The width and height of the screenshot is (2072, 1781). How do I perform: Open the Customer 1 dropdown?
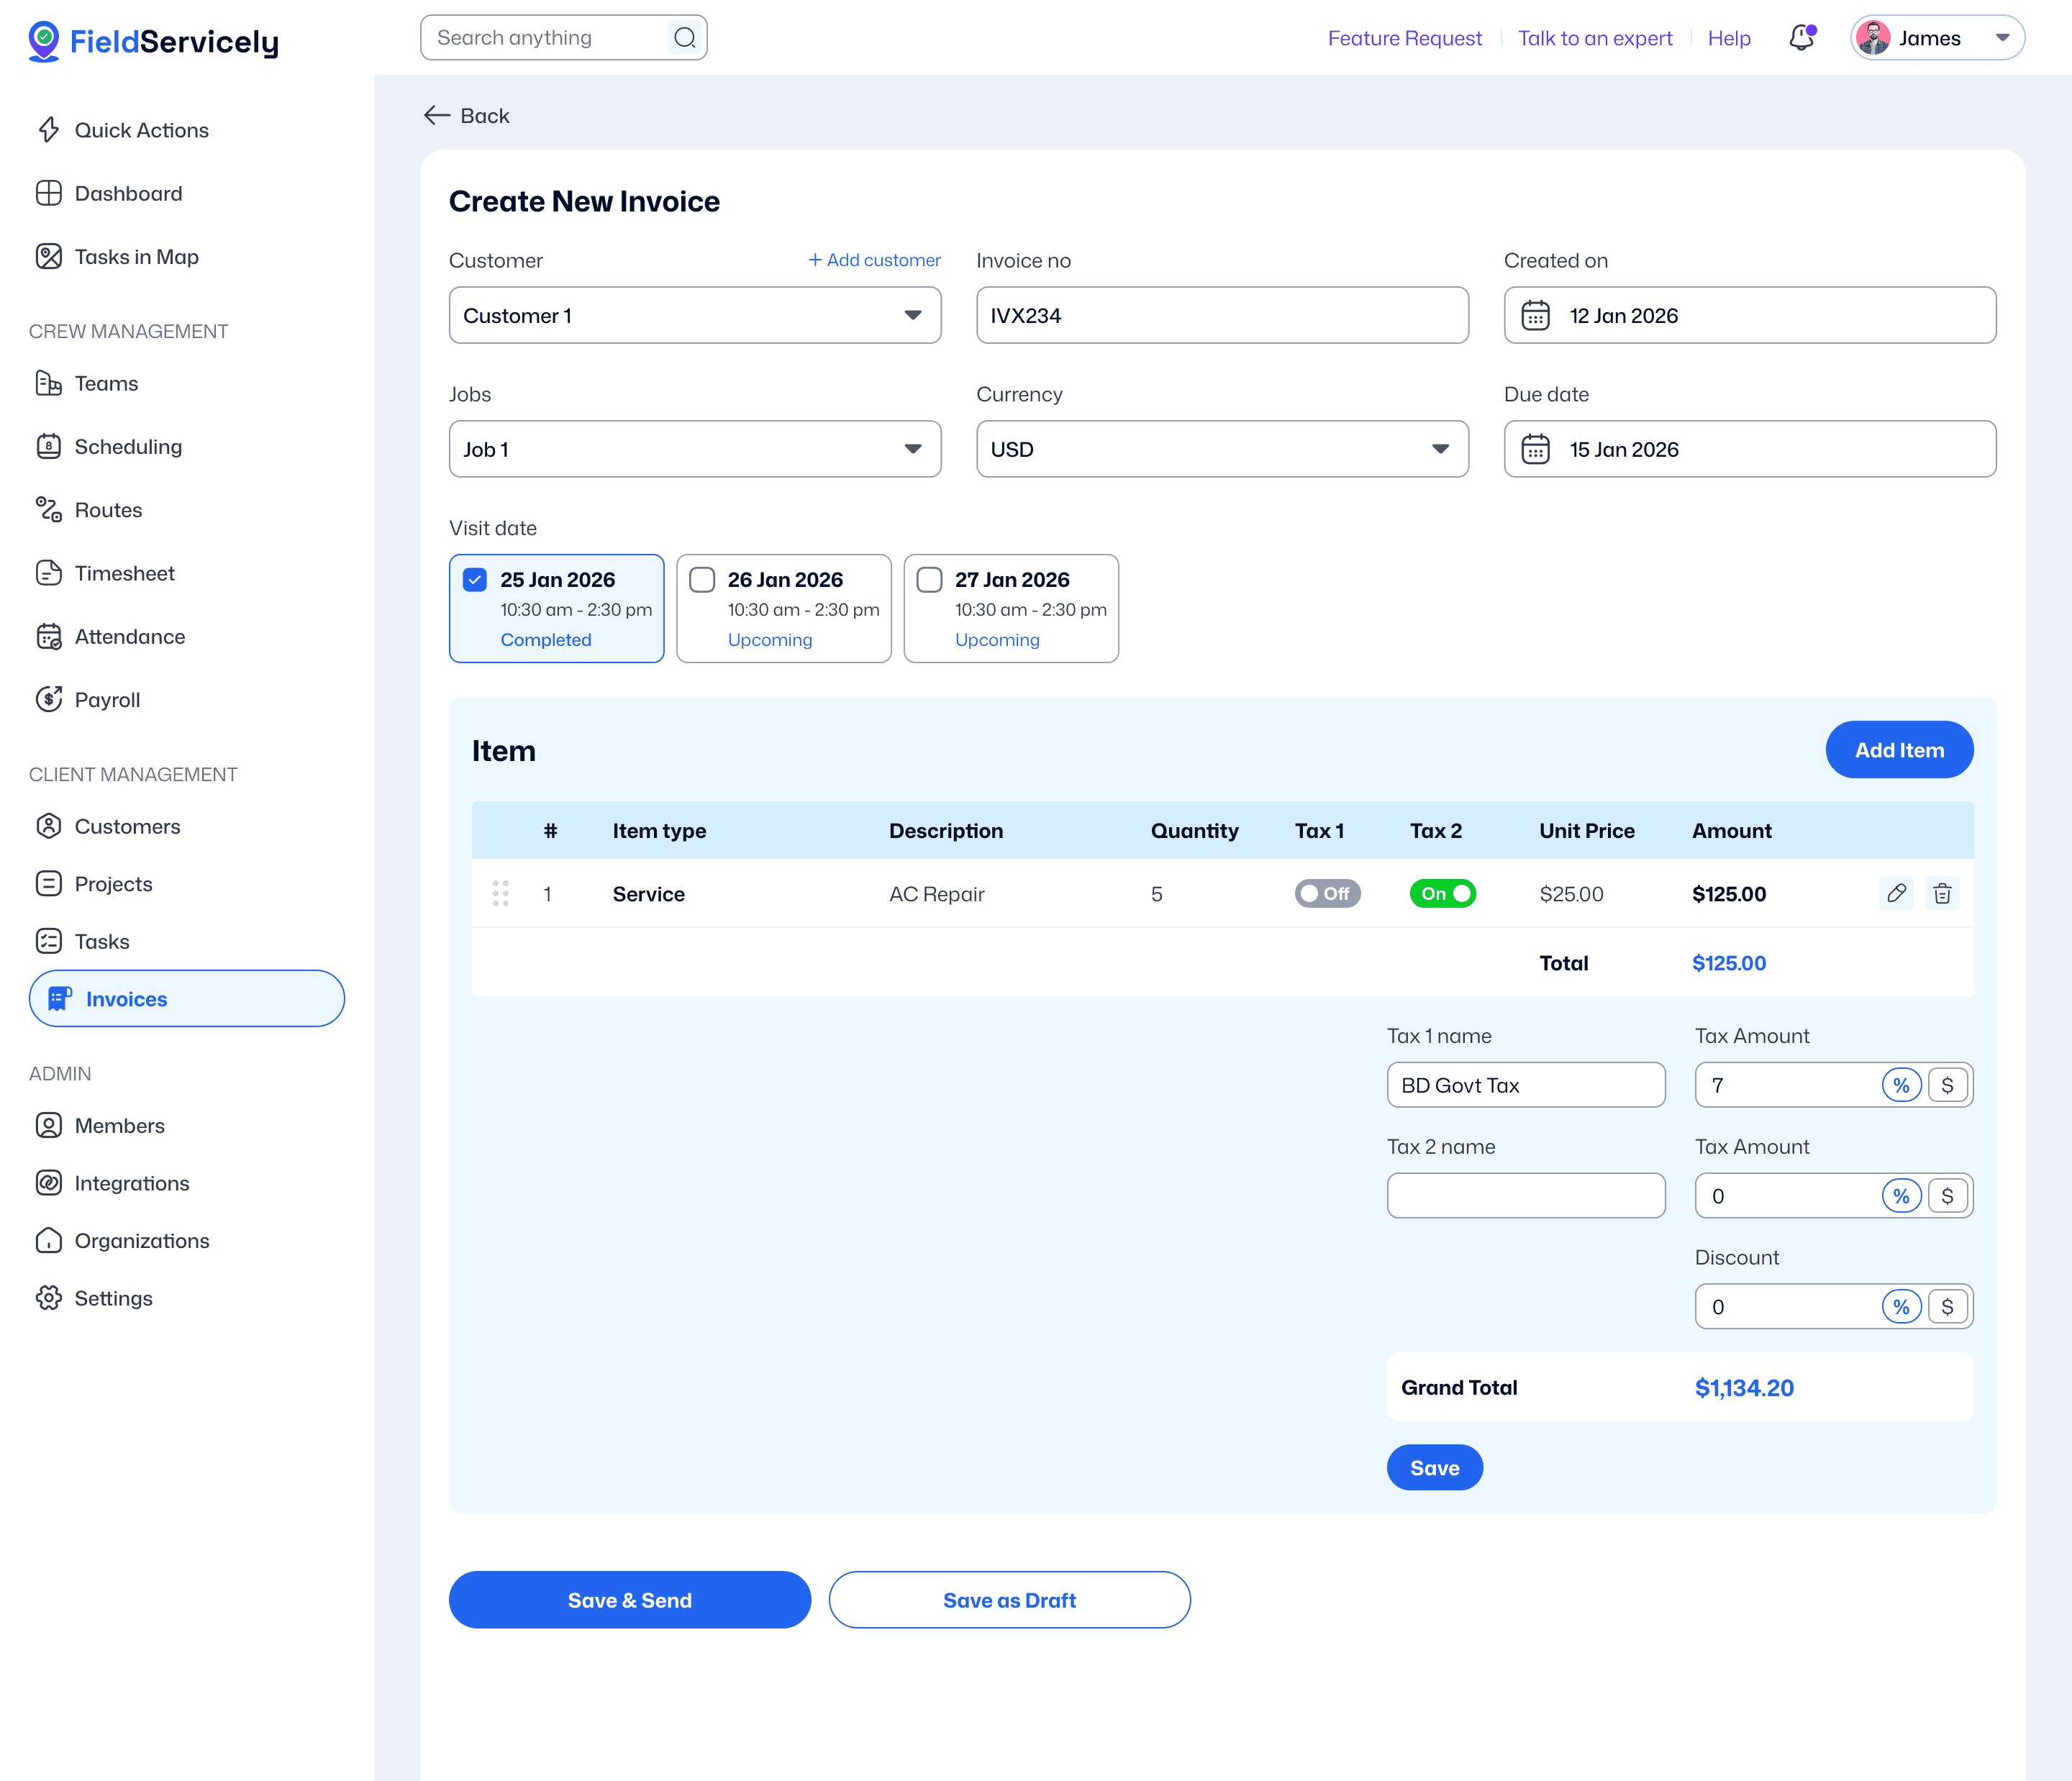(x=695, y=316)
